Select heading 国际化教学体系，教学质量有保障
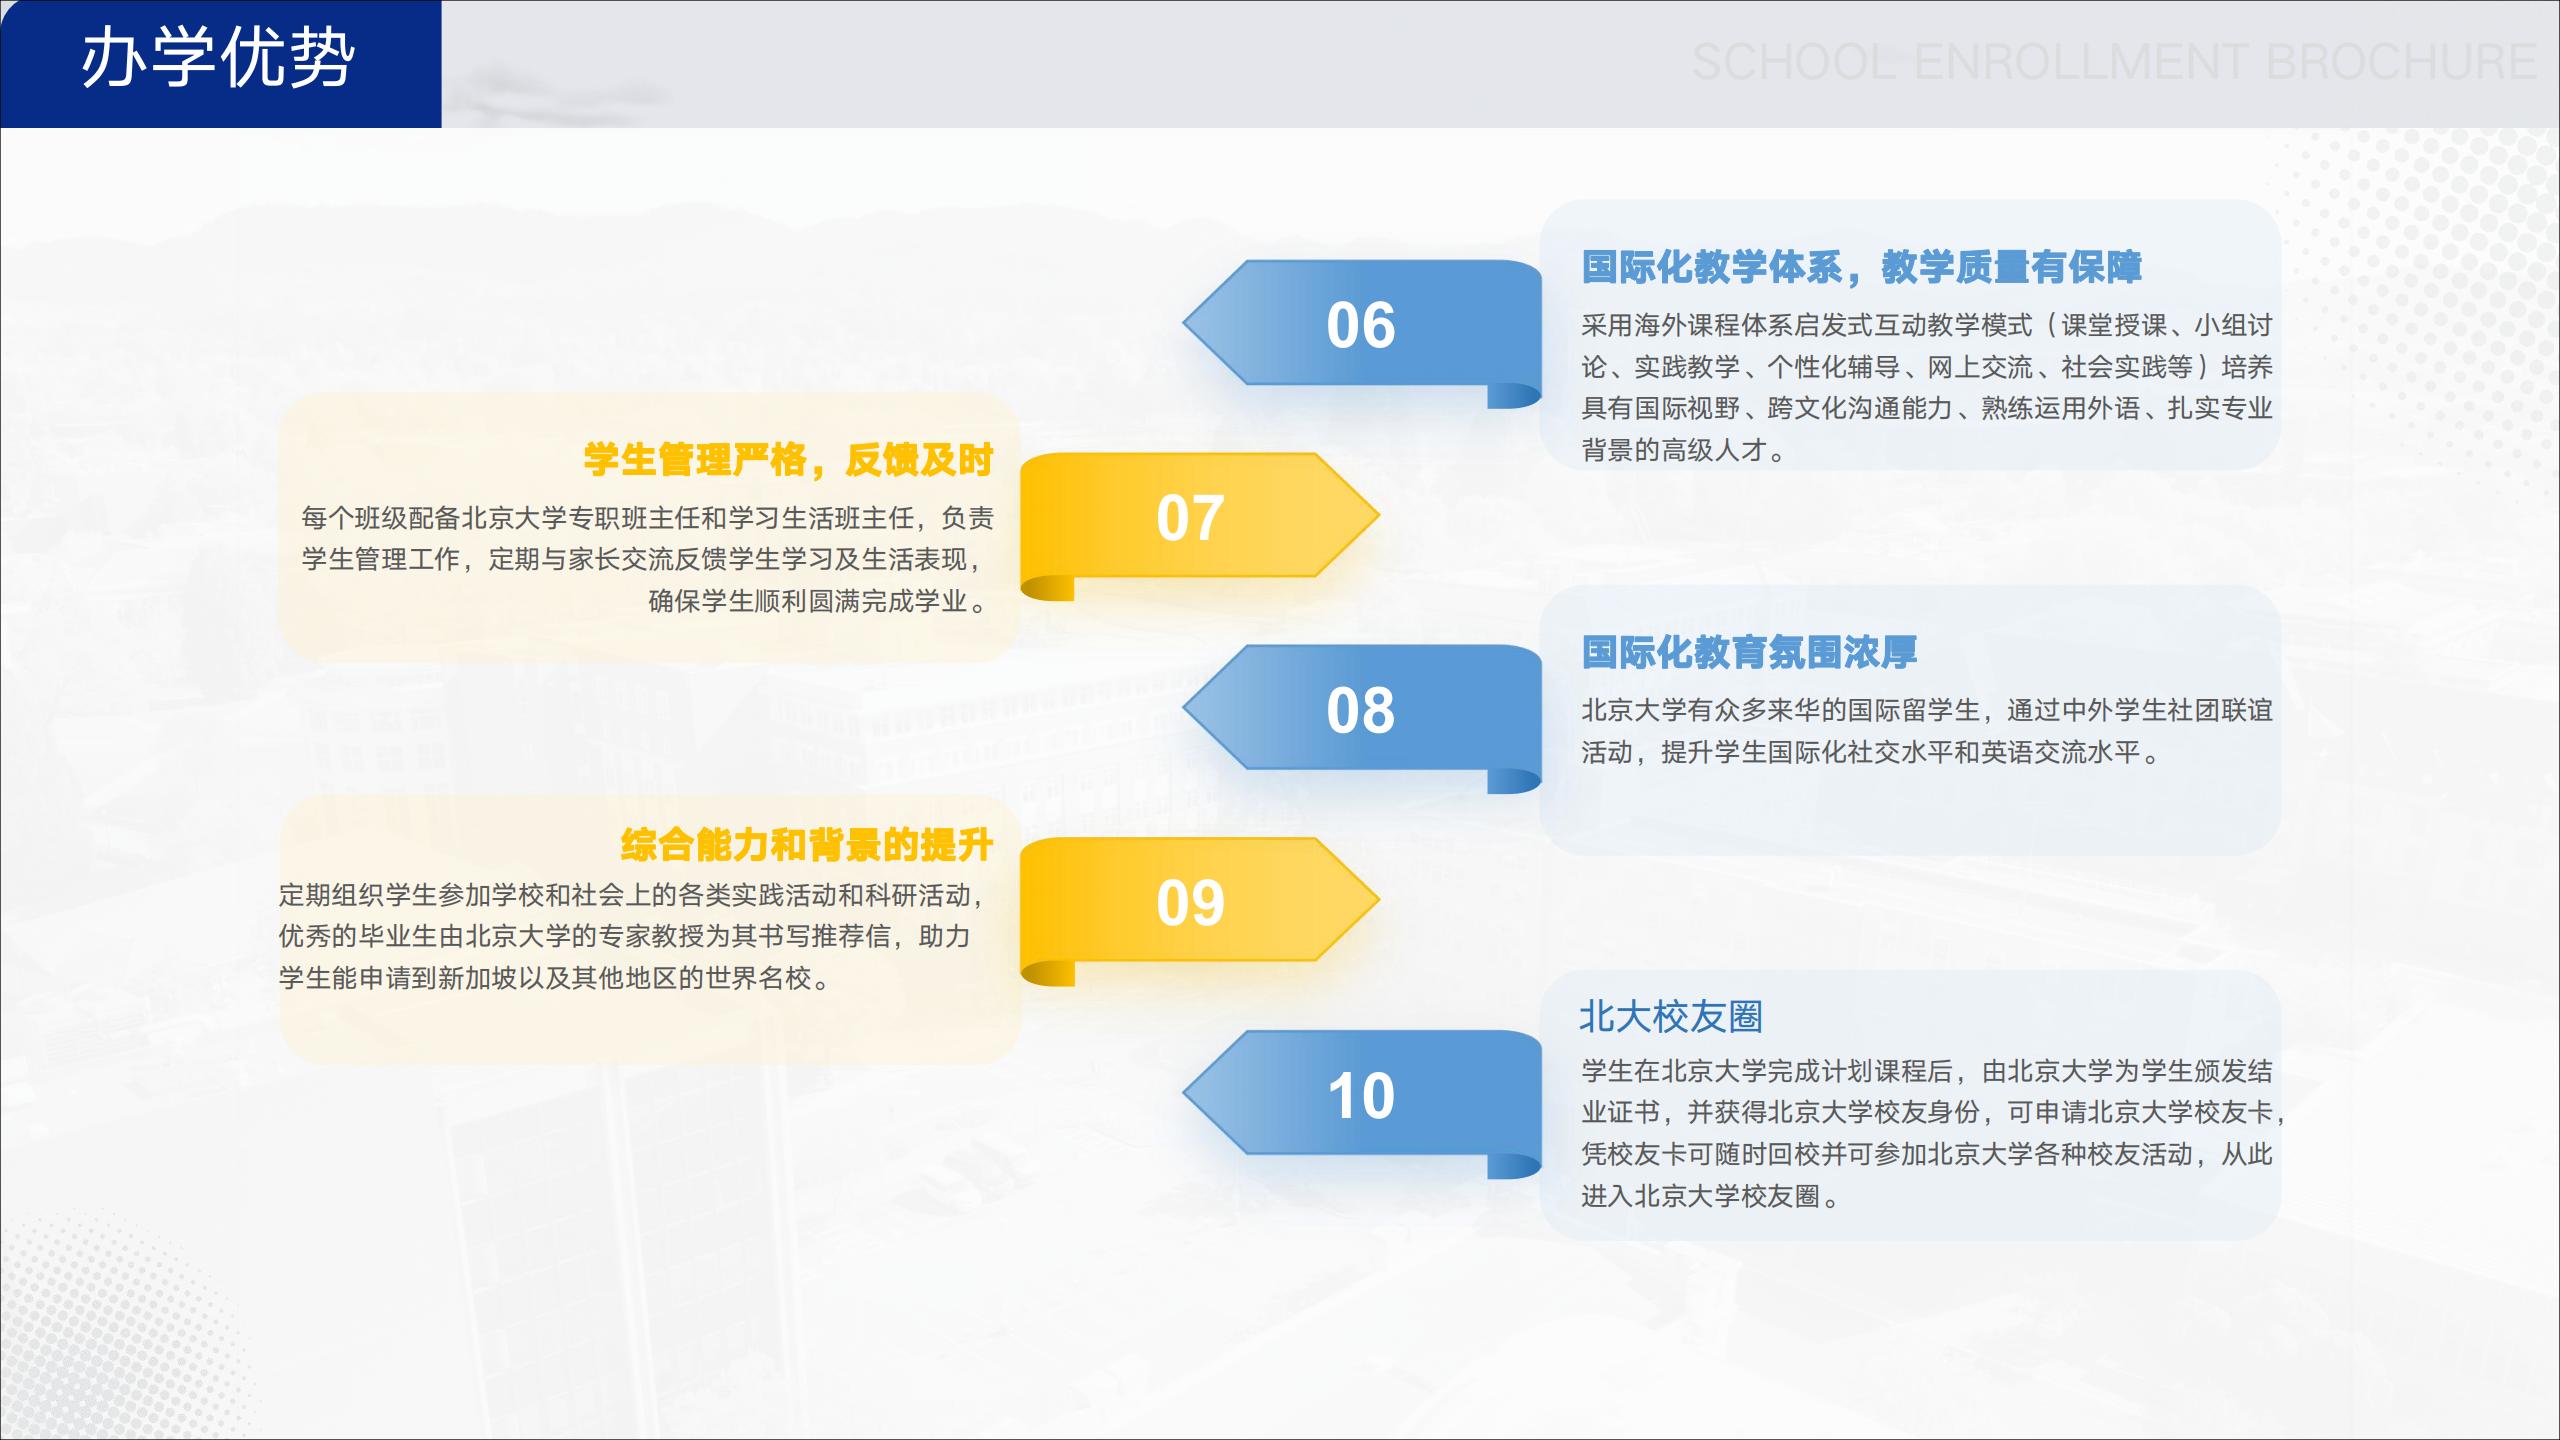Screen dimensions: 2560x1440 pos(1861,267)
